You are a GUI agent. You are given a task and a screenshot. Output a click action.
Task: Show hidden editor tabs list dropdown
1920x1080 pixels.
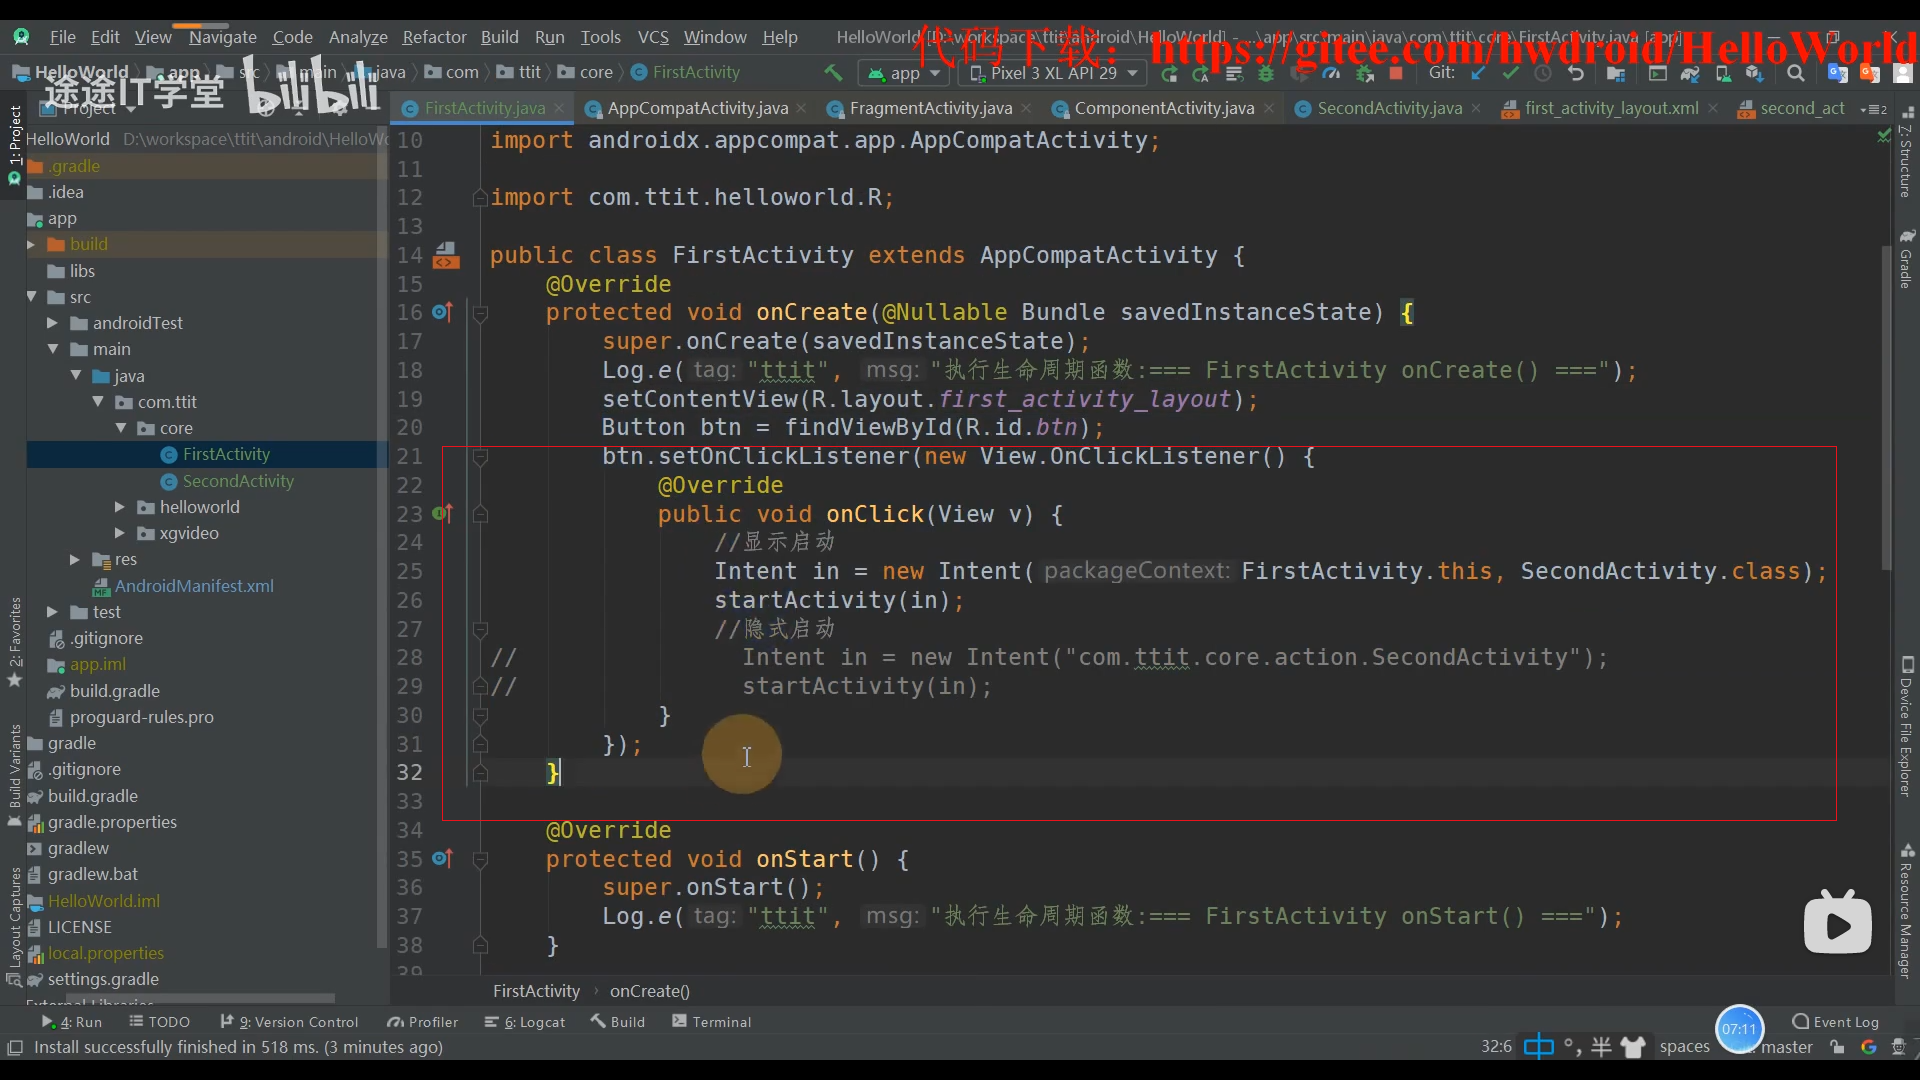point(1873,108)
